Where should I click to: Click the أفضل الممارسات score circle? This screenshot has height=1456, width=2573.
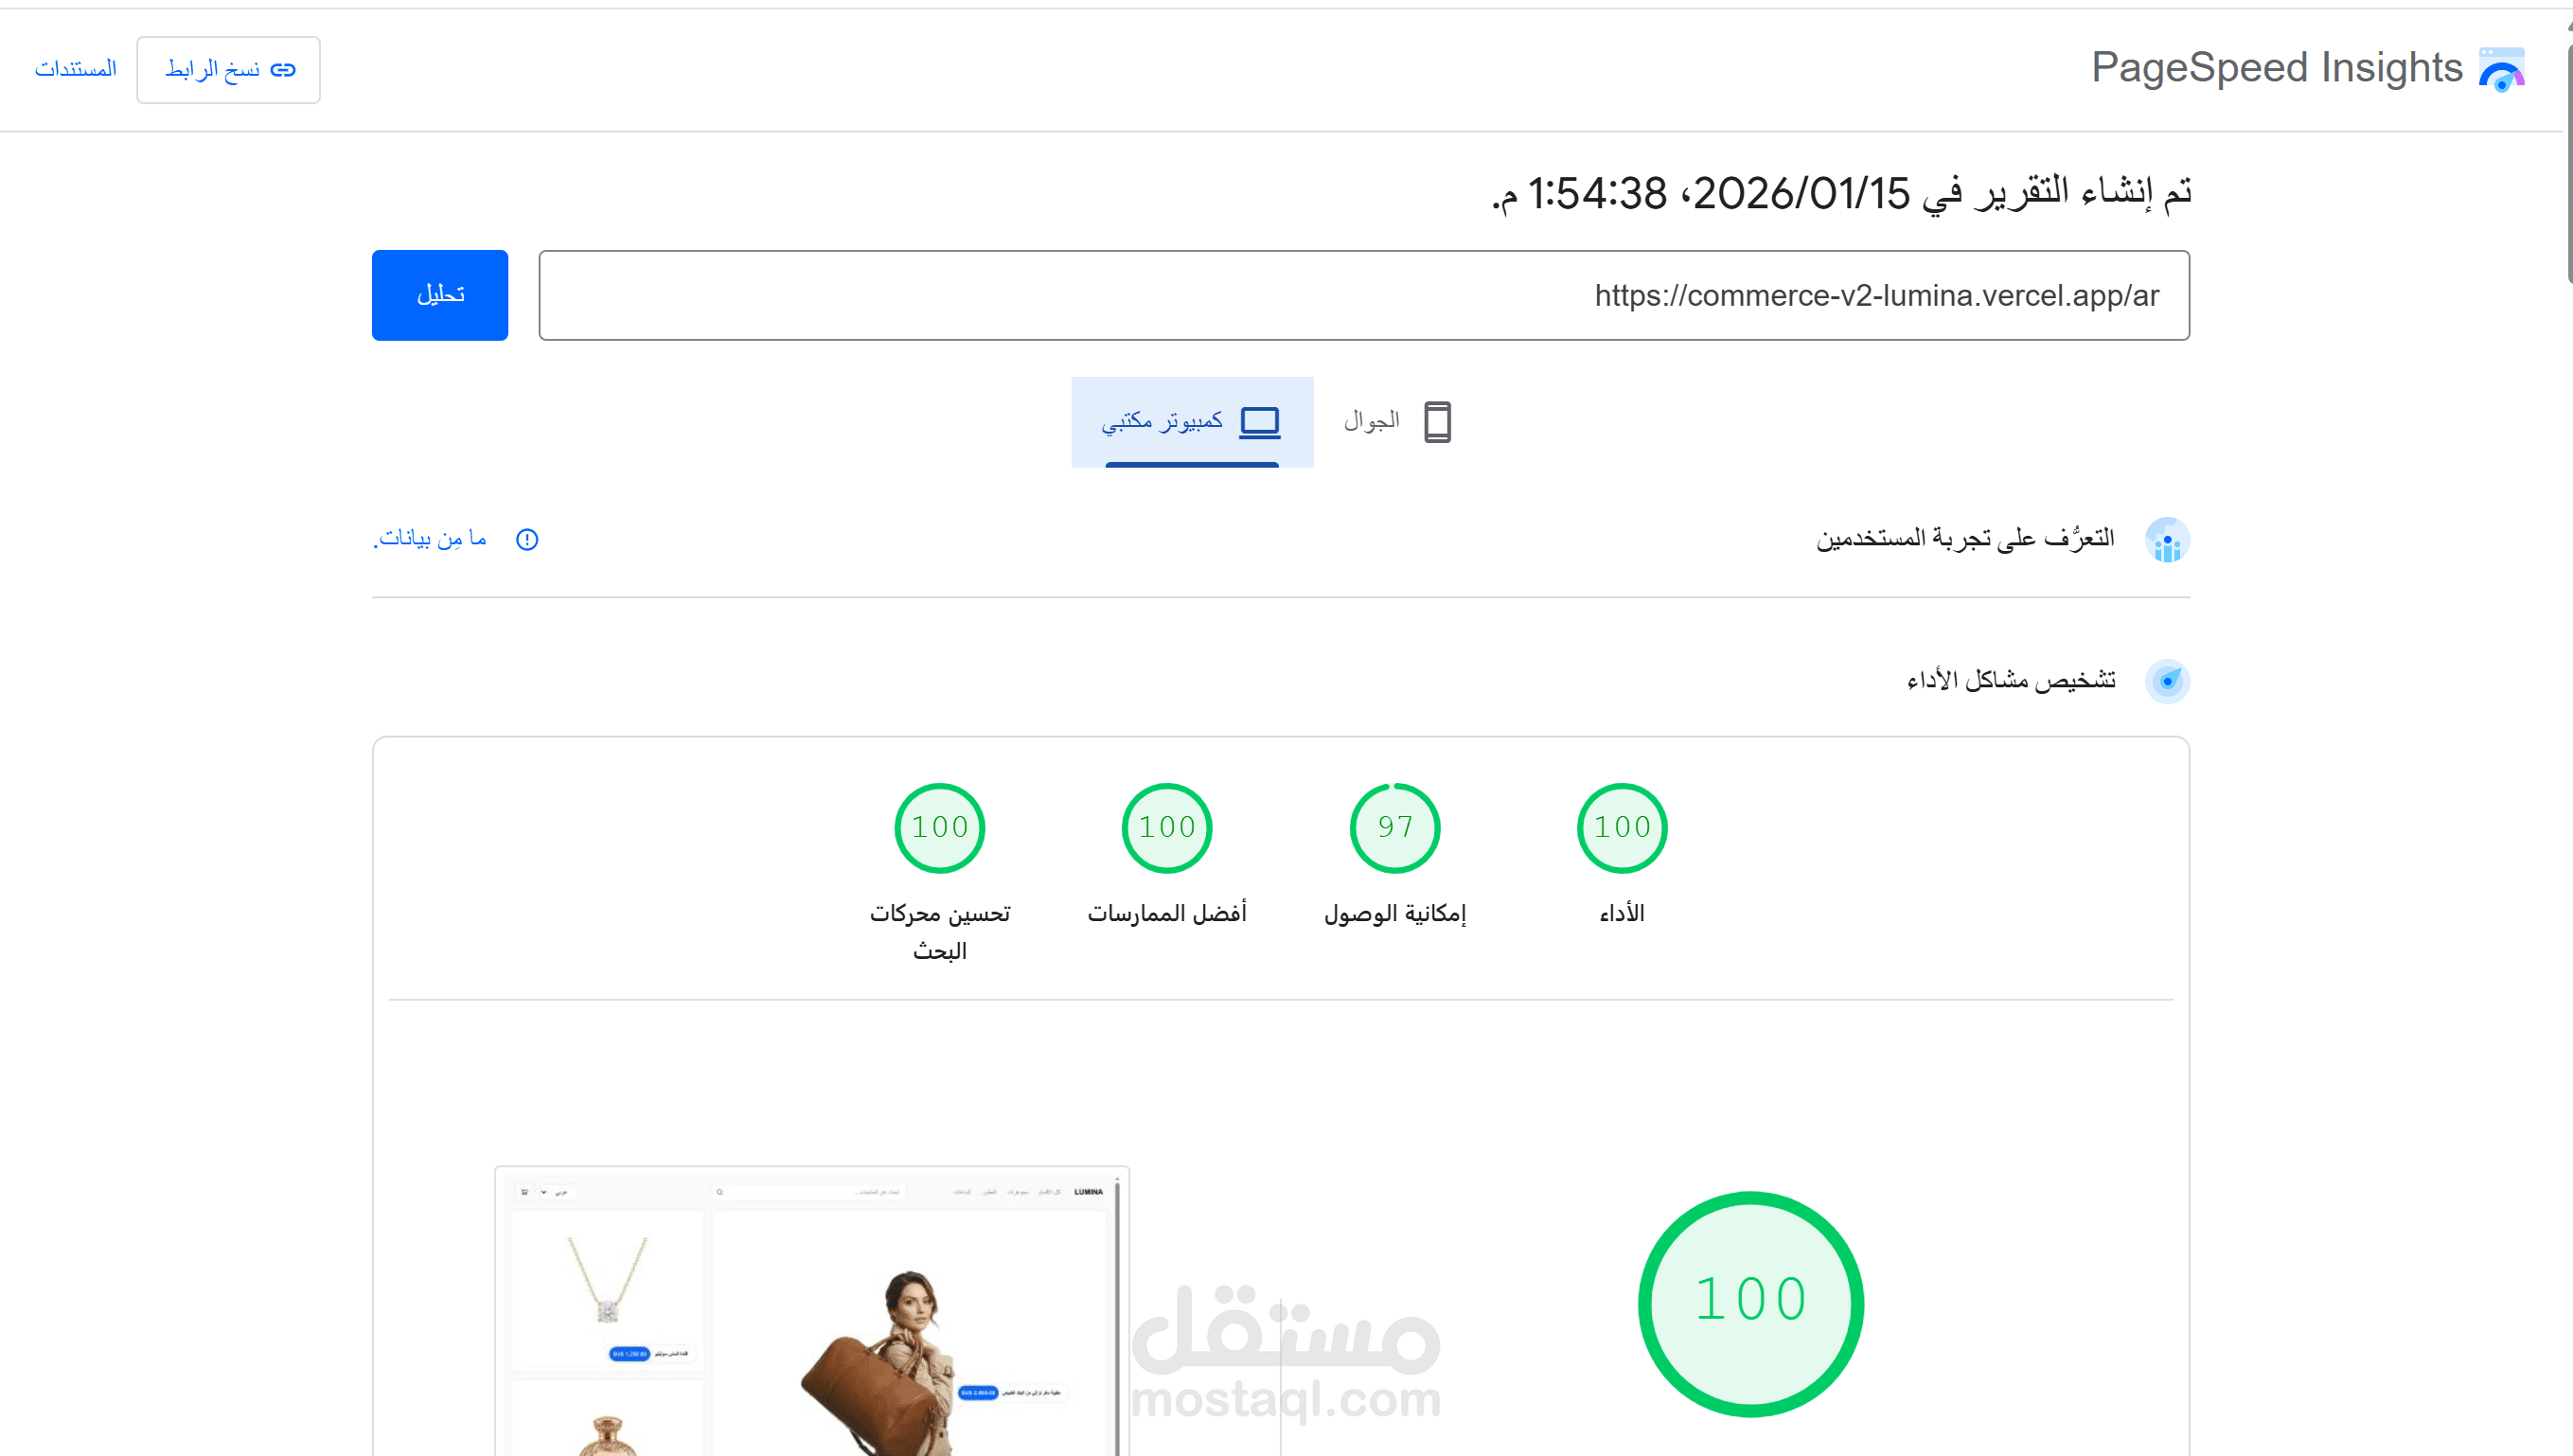pos(1166,827)
